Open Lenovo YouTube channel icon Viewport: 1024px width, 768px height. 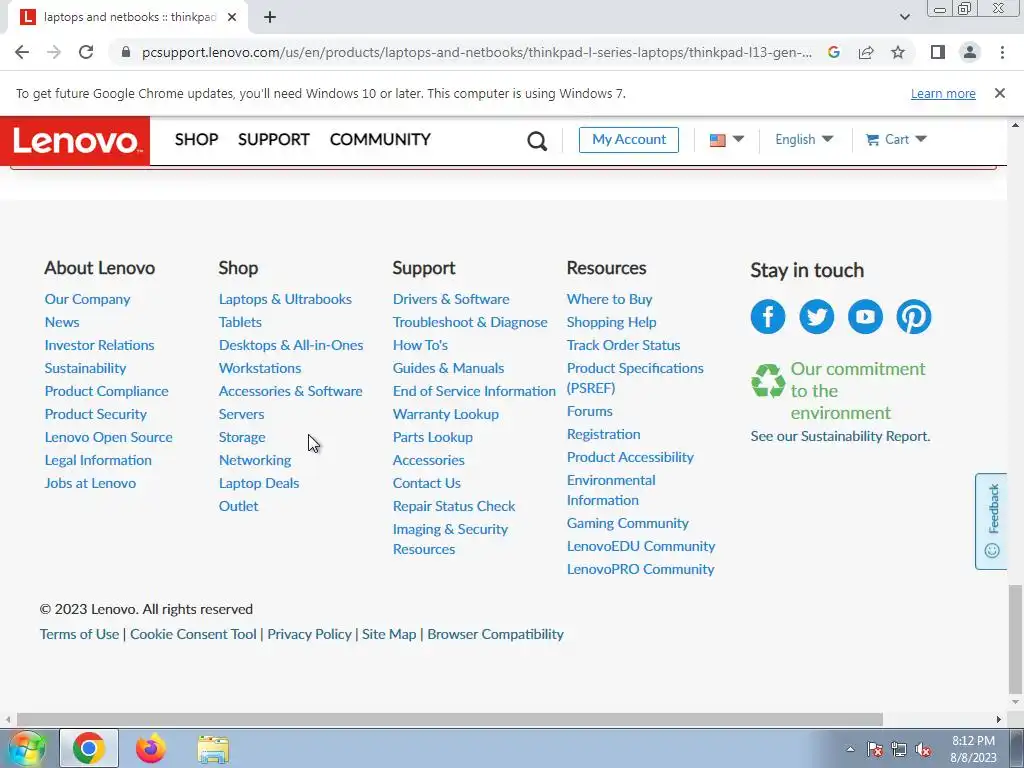[x=865, y=317]
